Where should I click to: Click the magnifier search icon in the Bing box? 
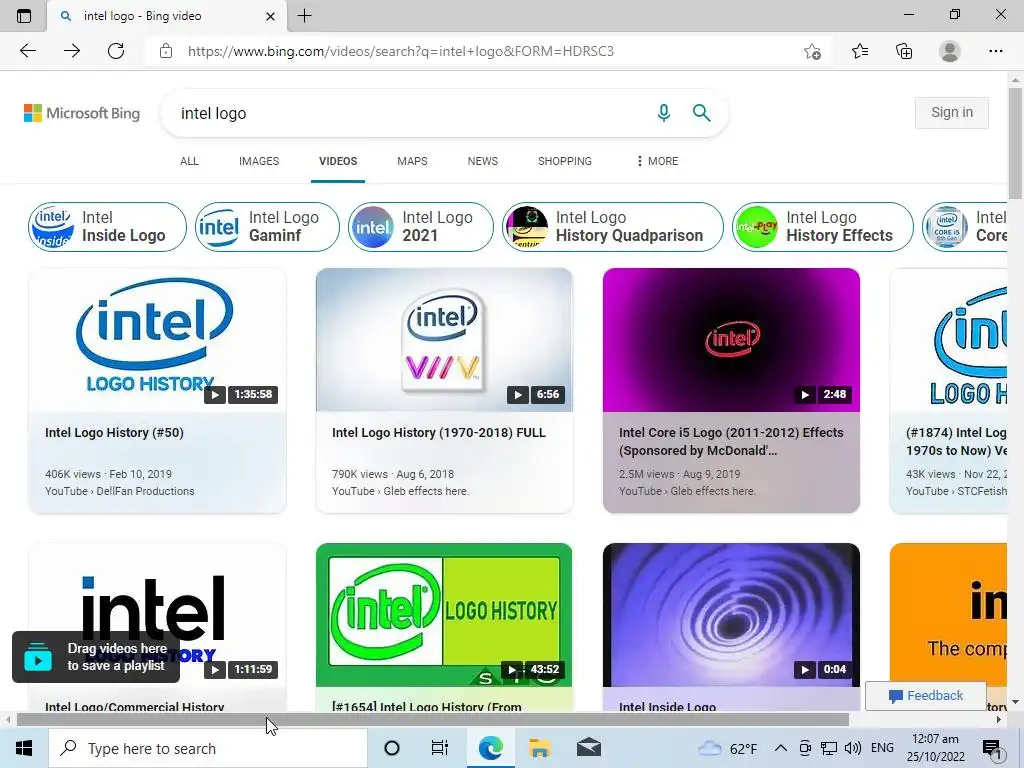point(701,113)
